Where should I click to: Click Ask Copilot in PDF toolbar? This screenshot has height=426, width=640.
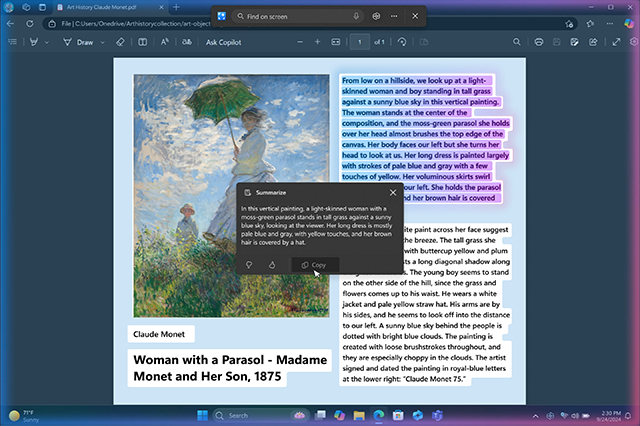click(223, 42)
